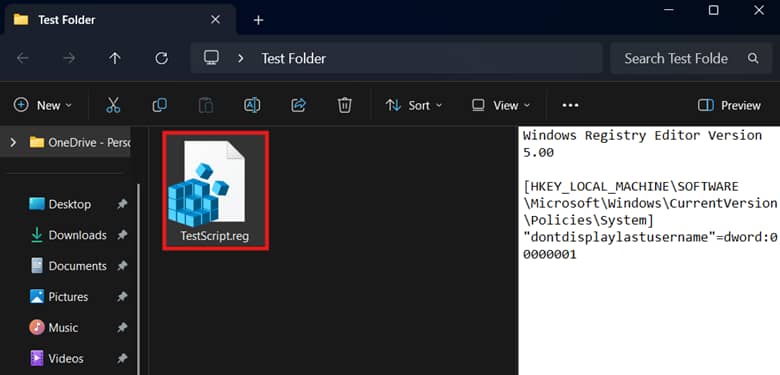The height and width of the screenshot is (375, 780).
Task: Click the Cut scissors icon
Action: [113, 105]
